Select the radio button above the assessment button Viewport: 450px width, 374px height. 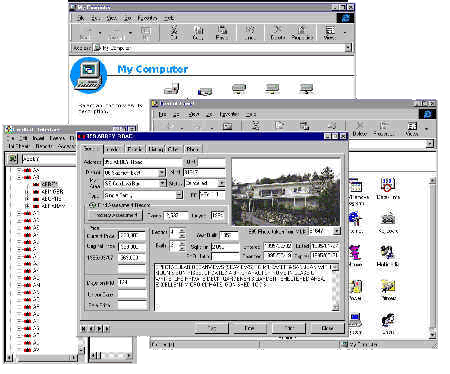pos(92,205)
